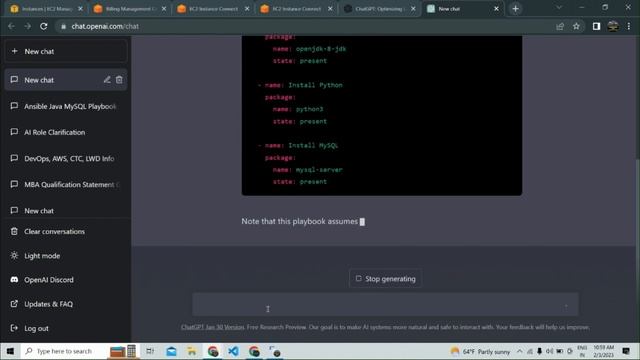This screenshot has width=640, height=360.
Task: Open the AI Role Clarification conversation
Action: (x=65, y=132)
